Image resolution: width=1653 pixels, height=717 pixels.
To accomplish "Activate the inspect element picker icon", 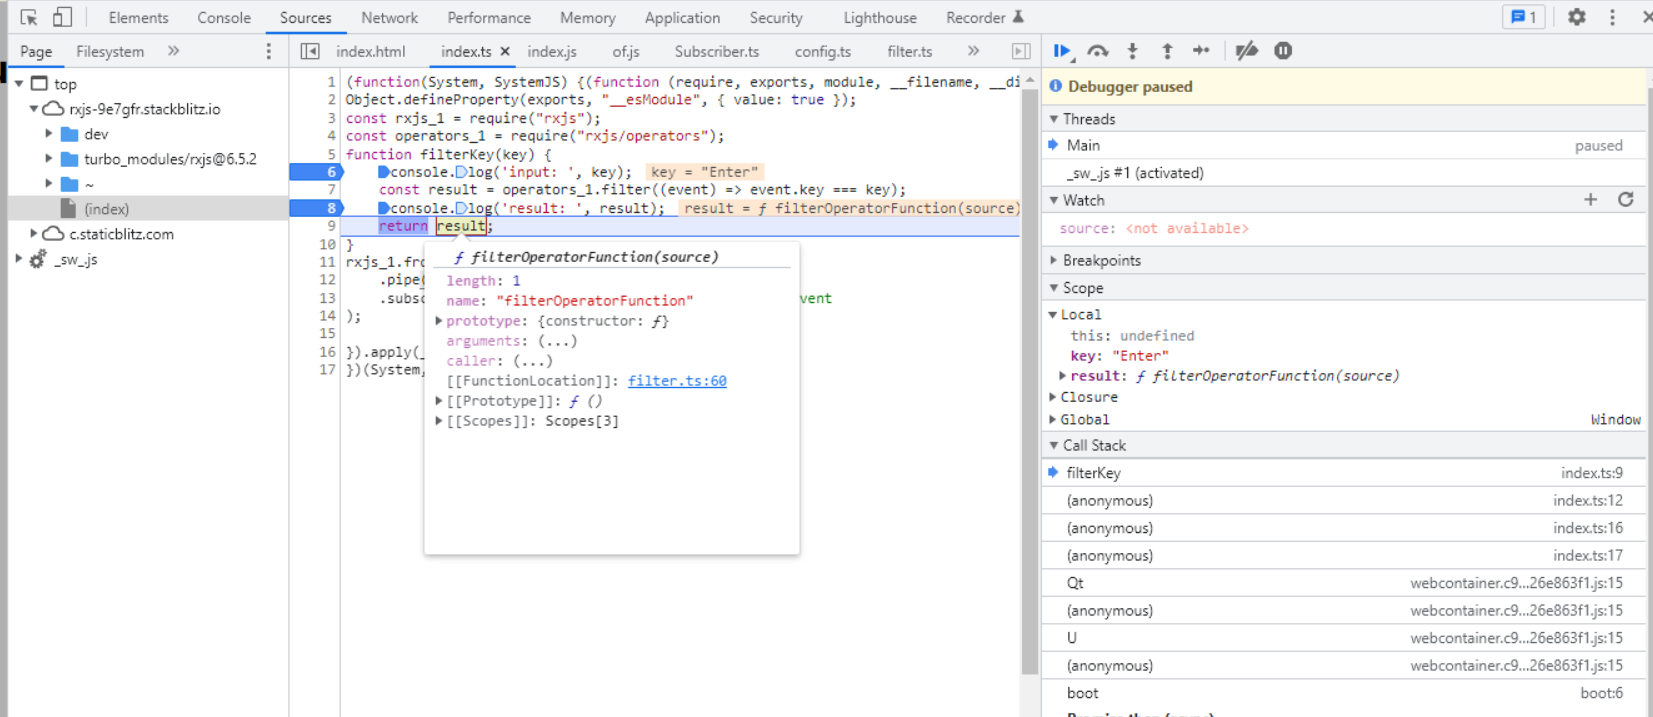I will click(x=29, y=17).
